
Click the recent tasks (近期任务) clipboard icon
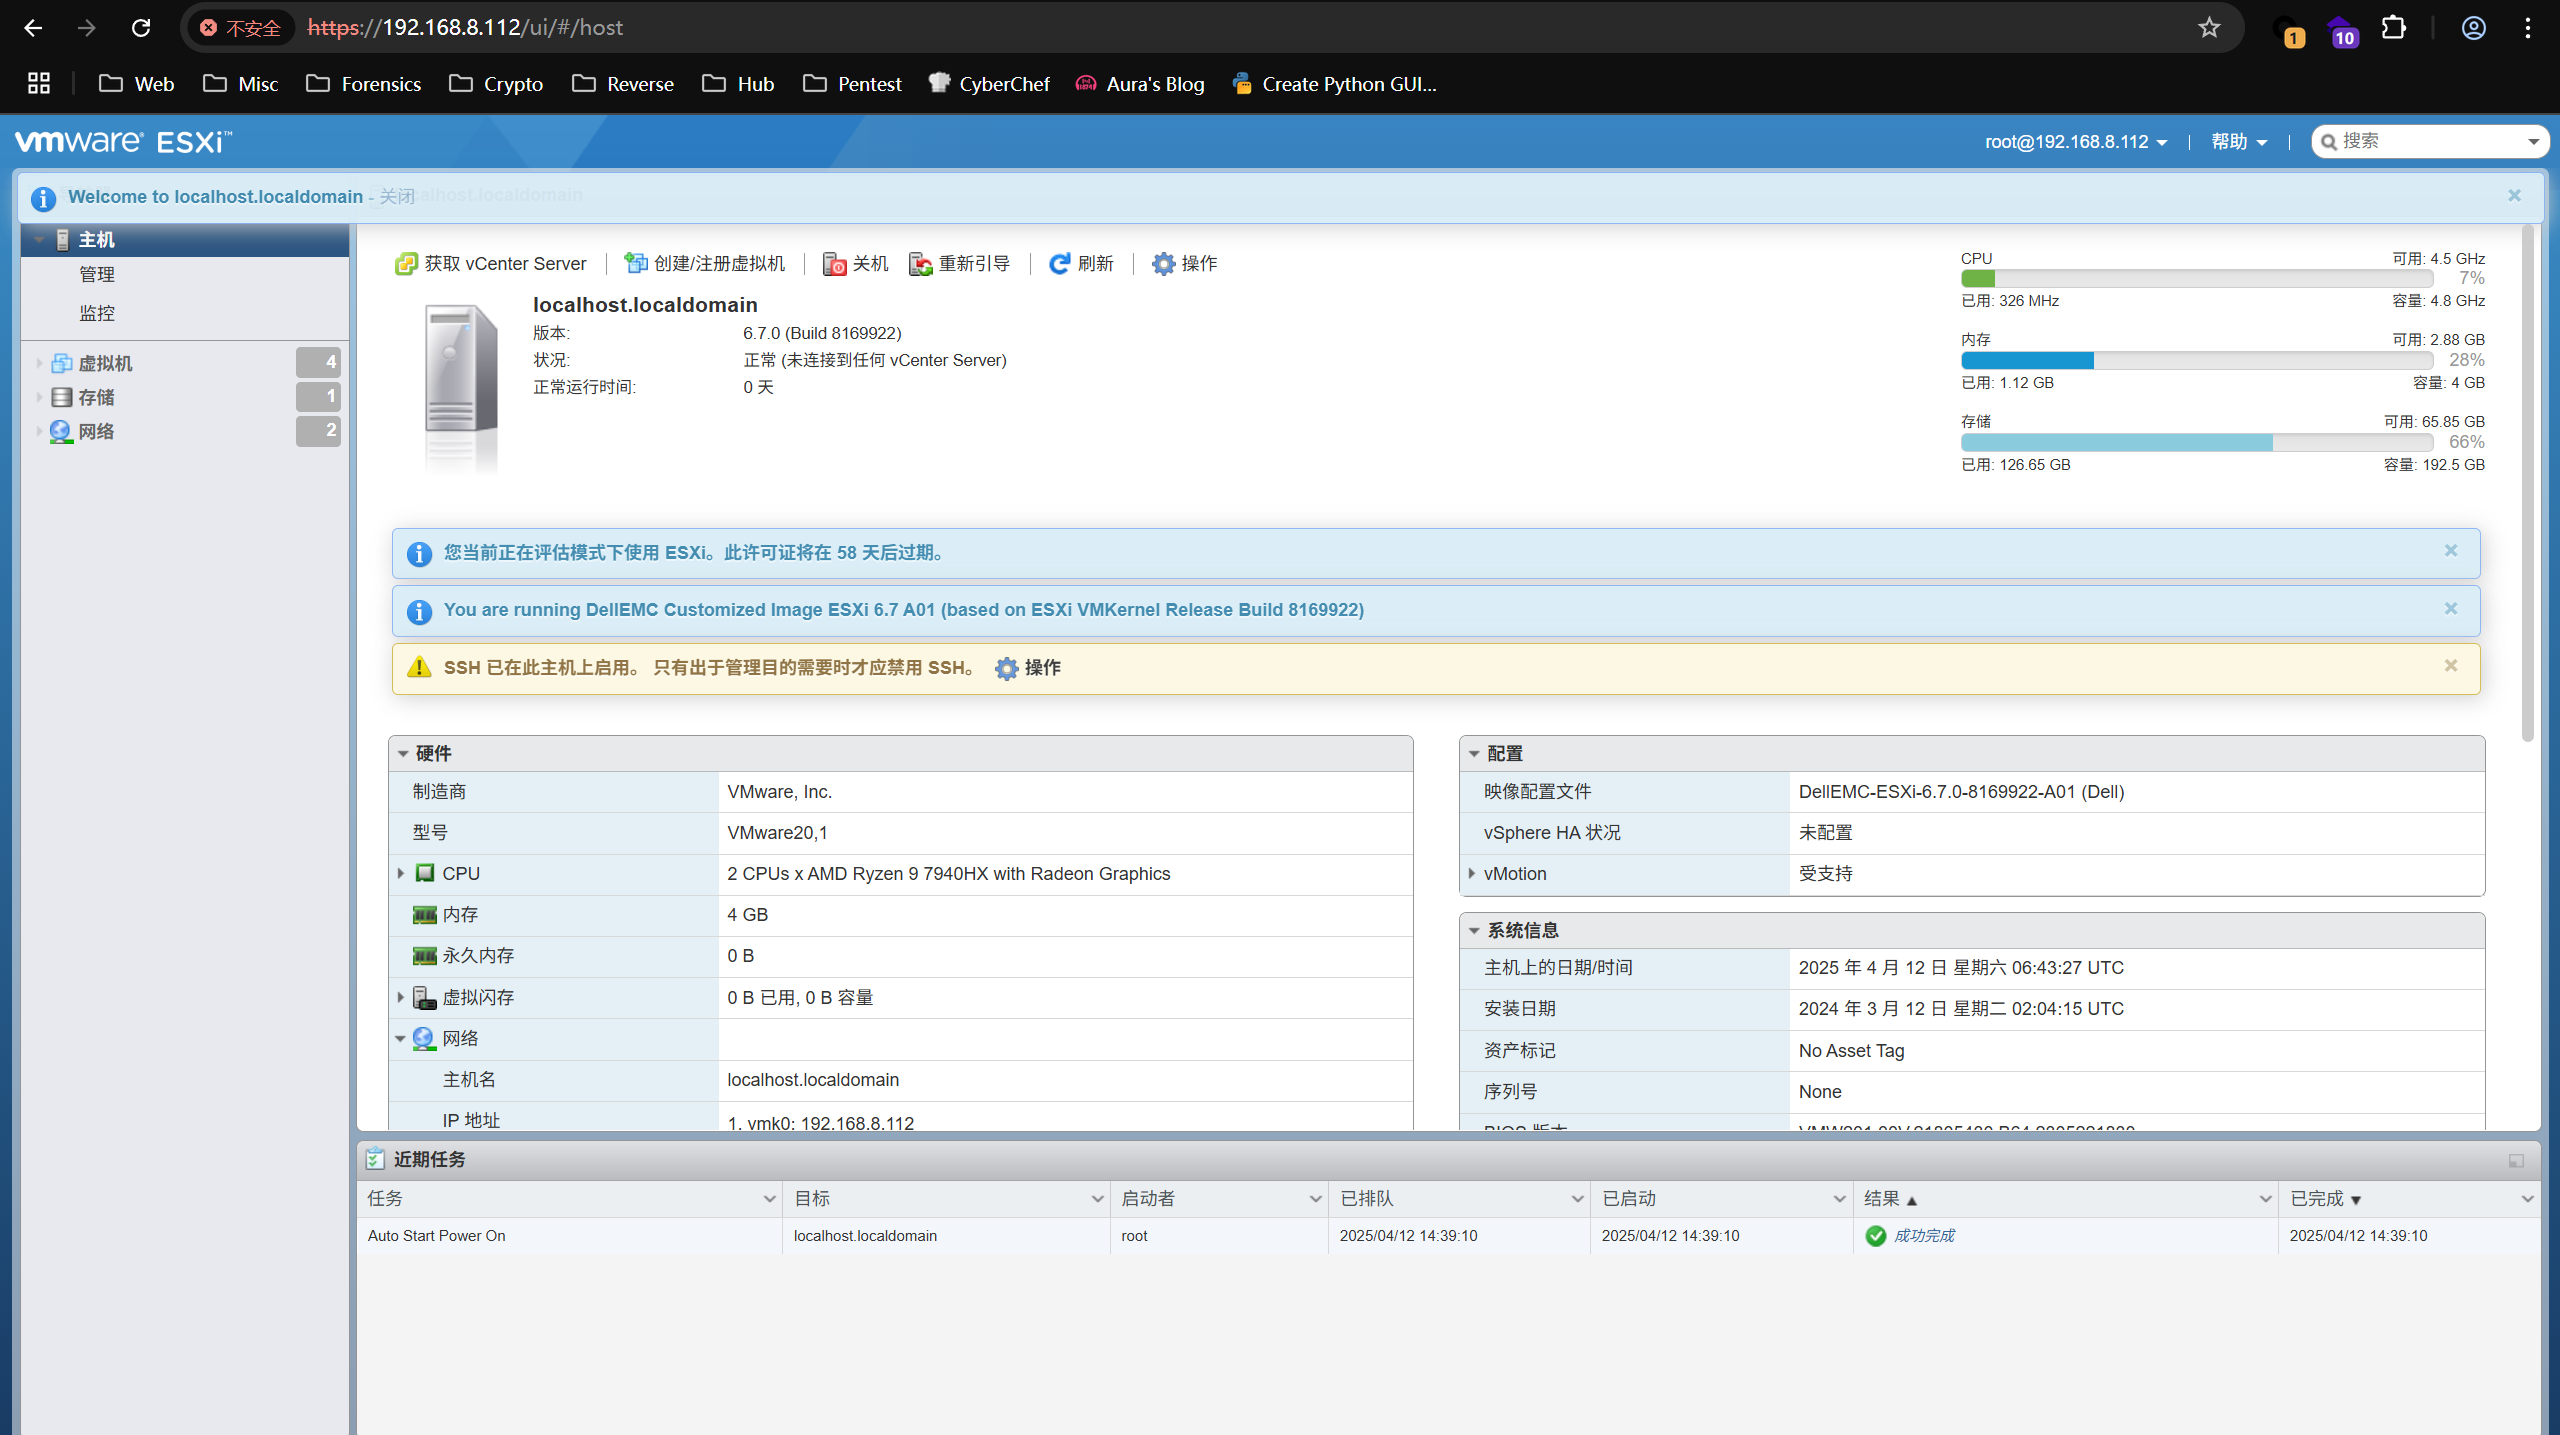point(375,1159)
